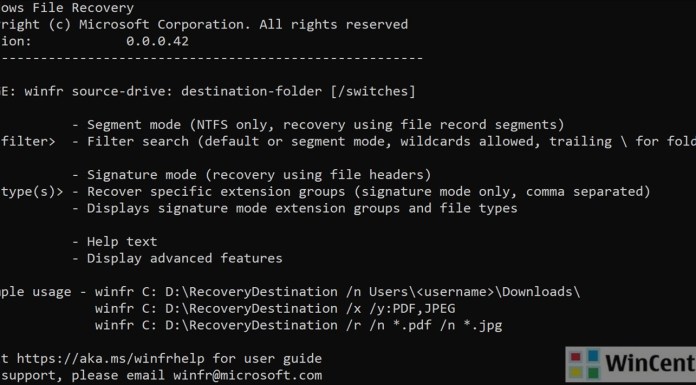Click the Segment mode description line

click(318, 125)
